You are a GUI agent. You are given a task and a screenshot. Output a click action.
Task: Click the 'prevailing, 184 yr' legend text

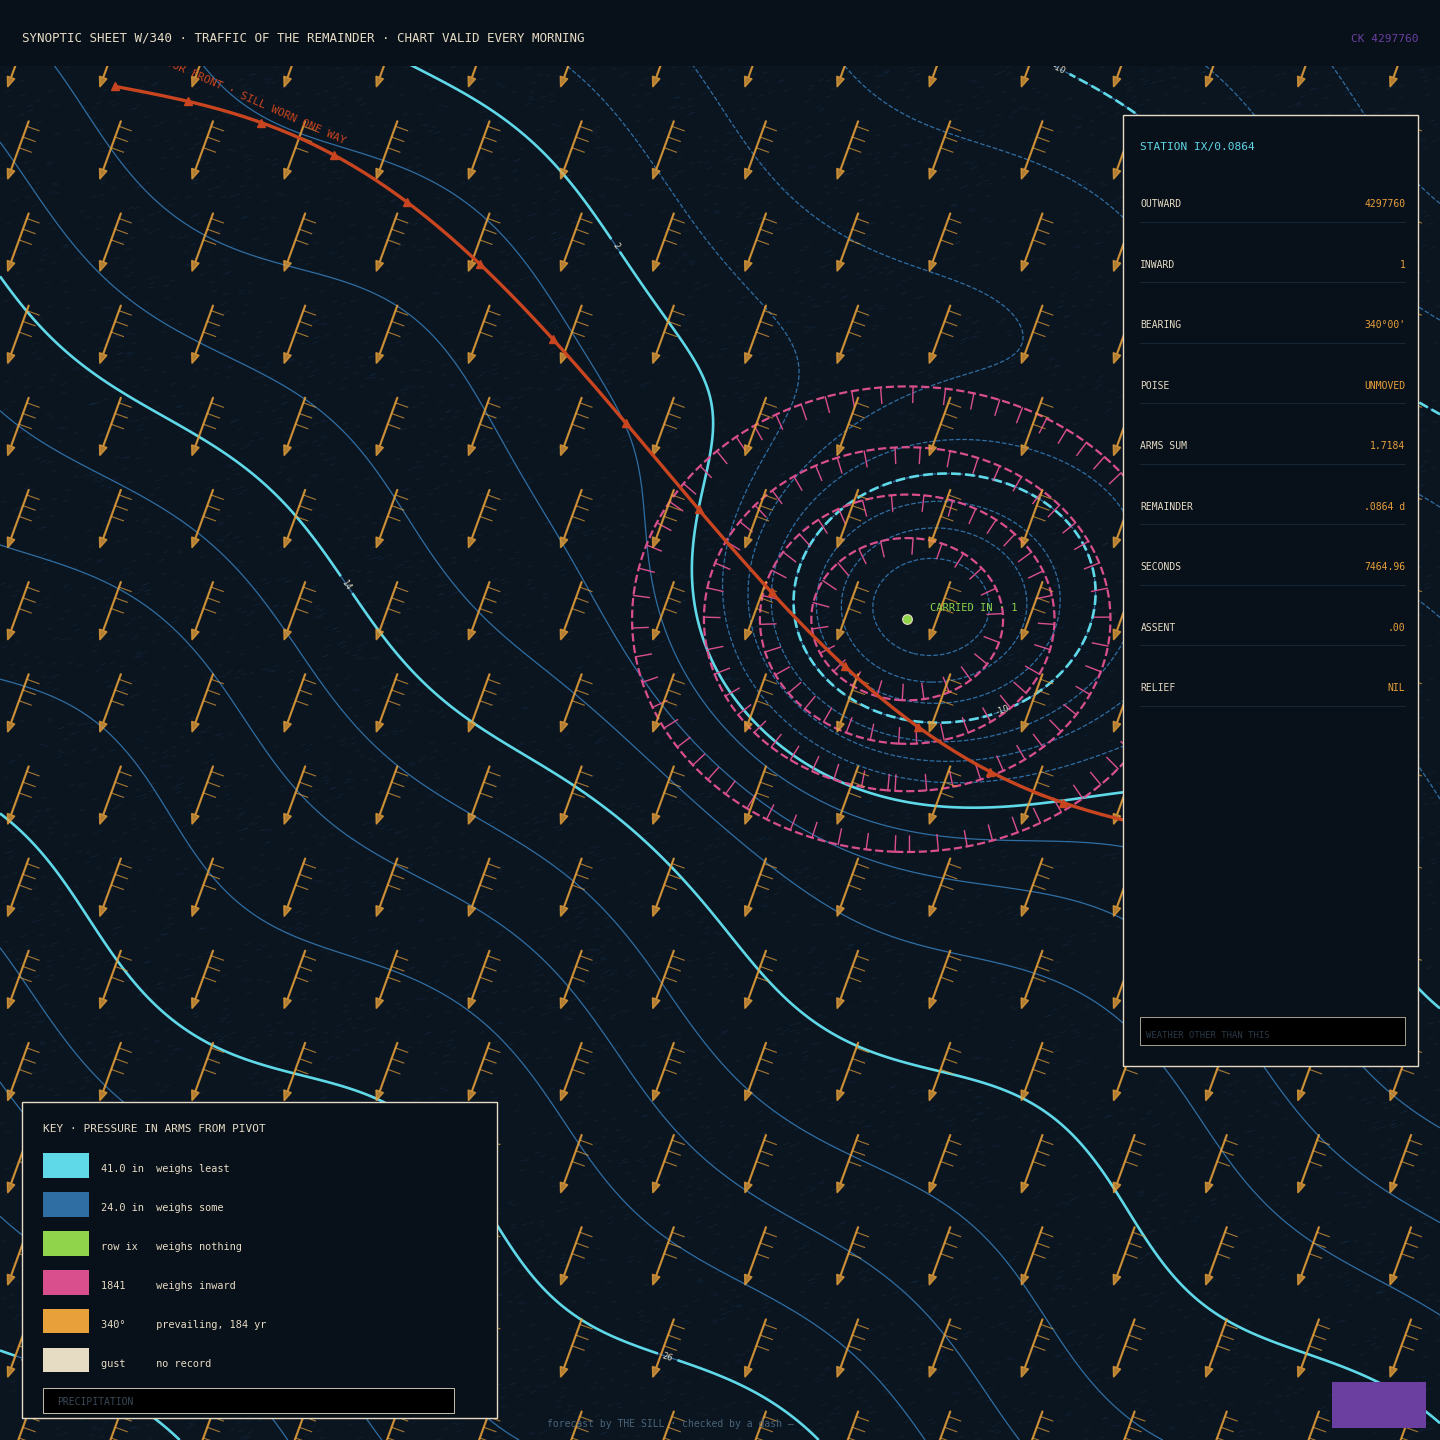[211, 1325]
